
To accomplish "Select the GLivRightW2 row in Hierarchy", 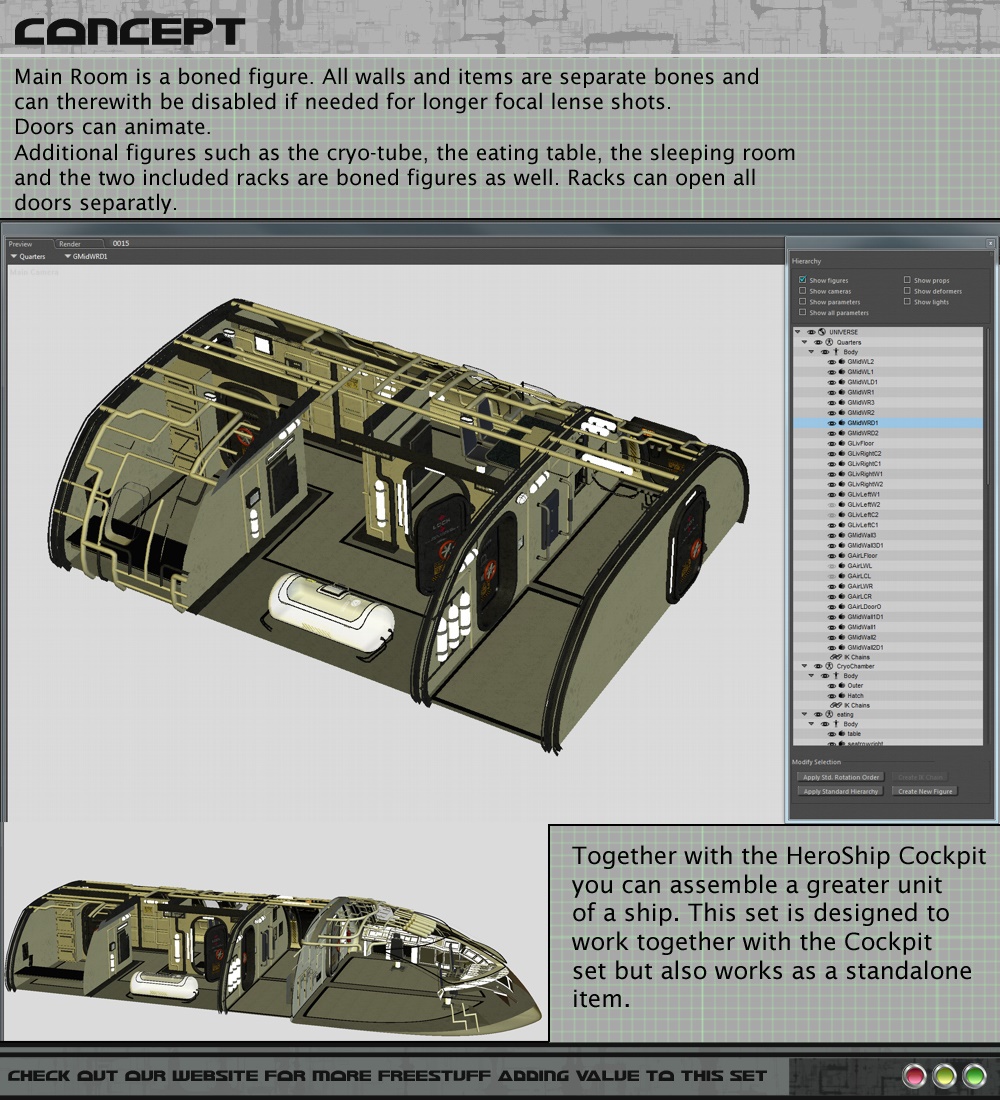I will tap(888, 484).
